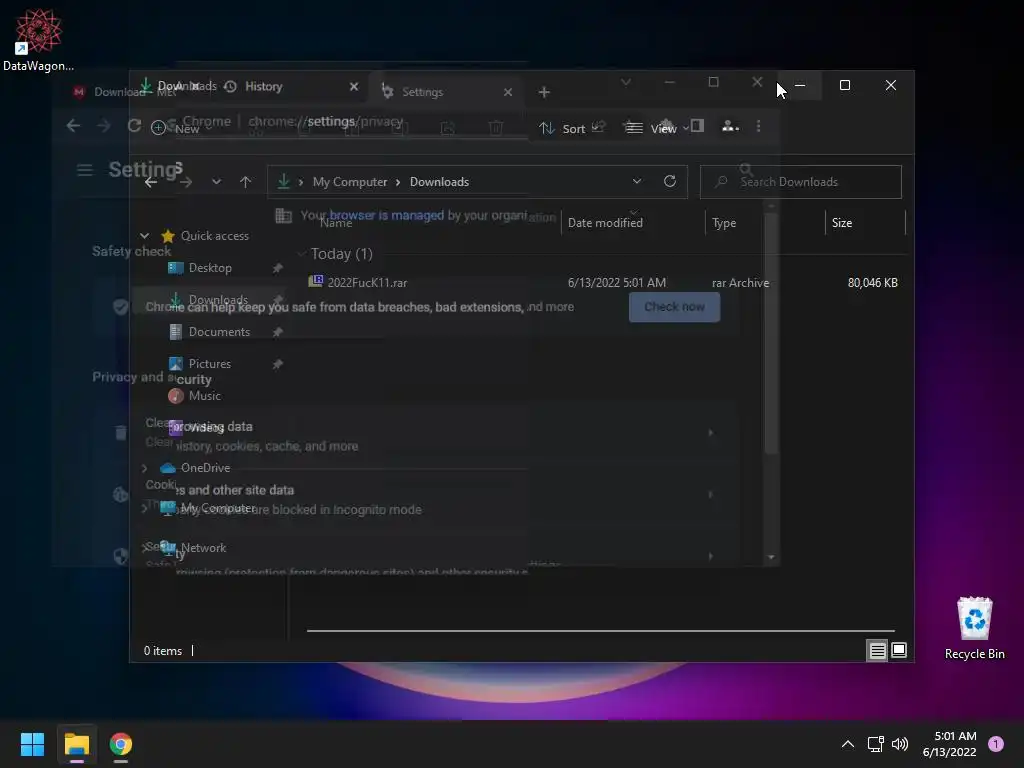
Task: Open the Chrome profile icon
Action: (x=729, y=126)
